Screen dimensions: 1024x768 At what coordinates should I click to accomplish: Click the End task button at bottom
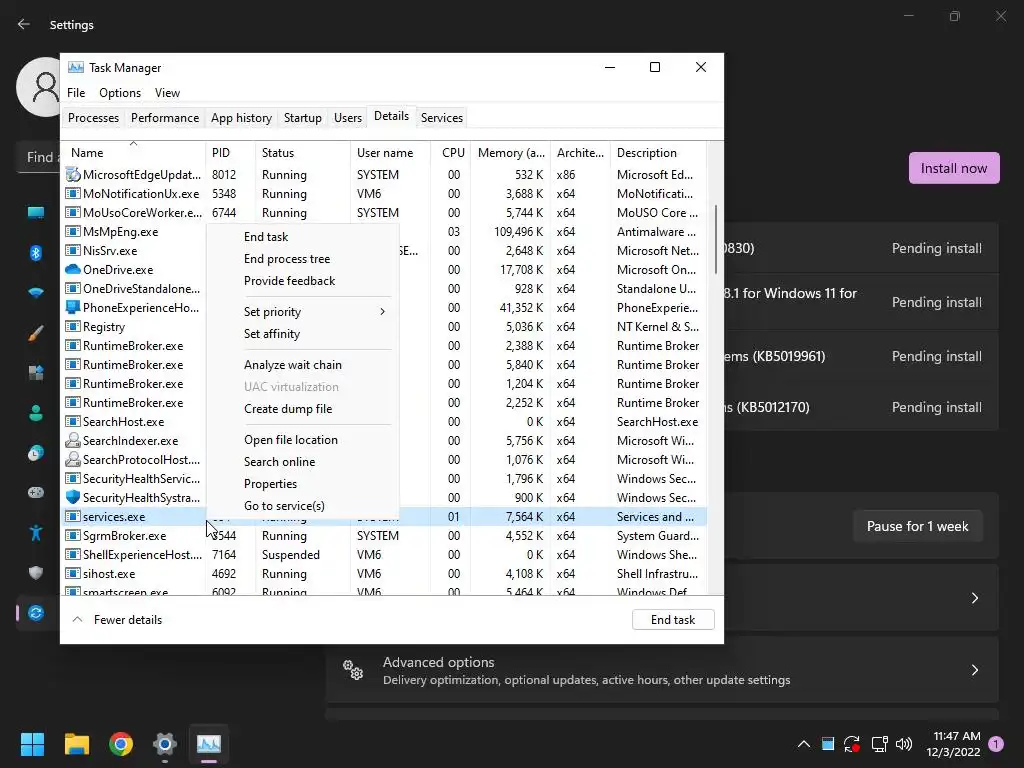pyautogui.click(x=673, y=620)
